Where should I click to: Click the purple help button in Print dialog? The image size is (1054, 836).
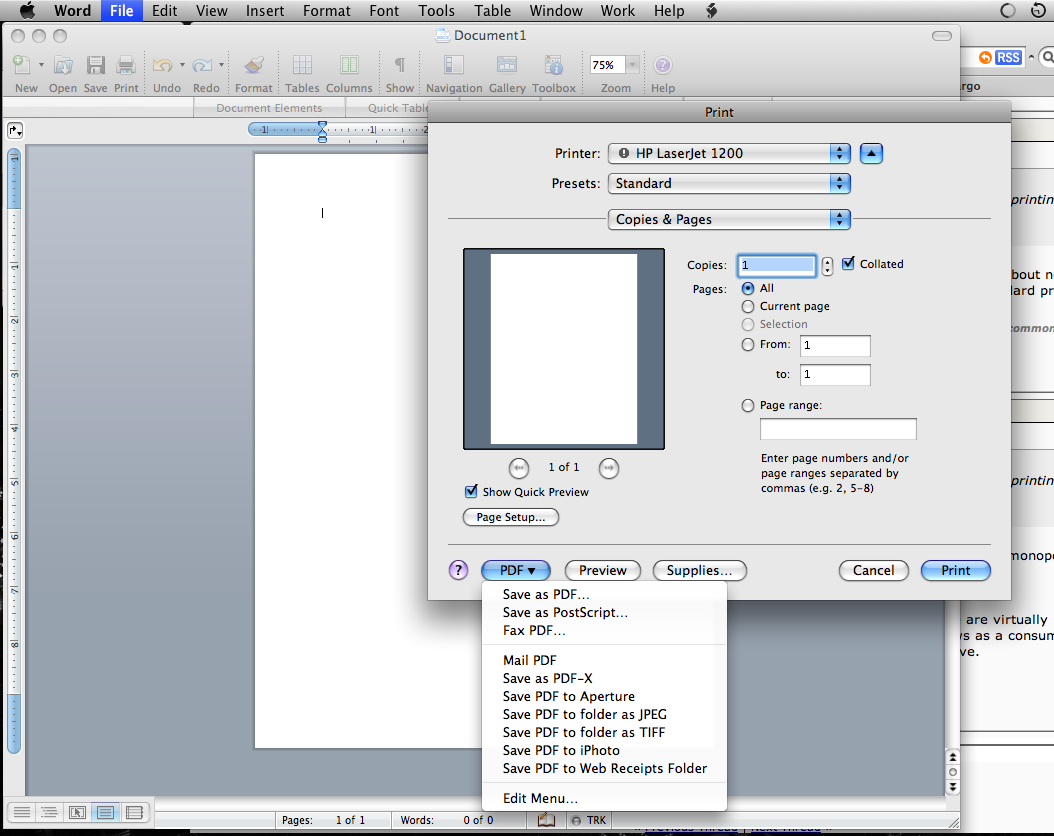(458, 571)
